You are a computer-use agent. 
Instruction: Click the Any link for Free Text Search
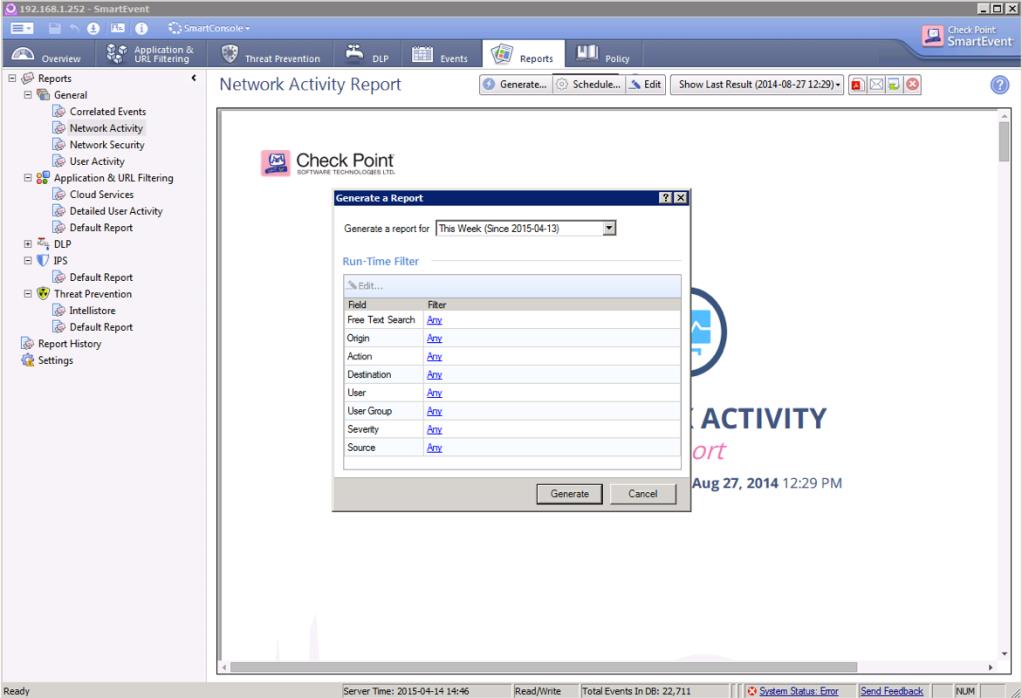[x=435, y=320]
